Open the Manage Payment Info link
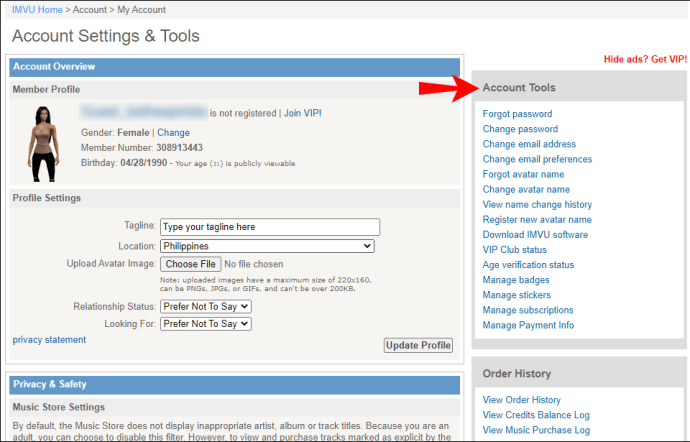 click(x=529, y=325)
